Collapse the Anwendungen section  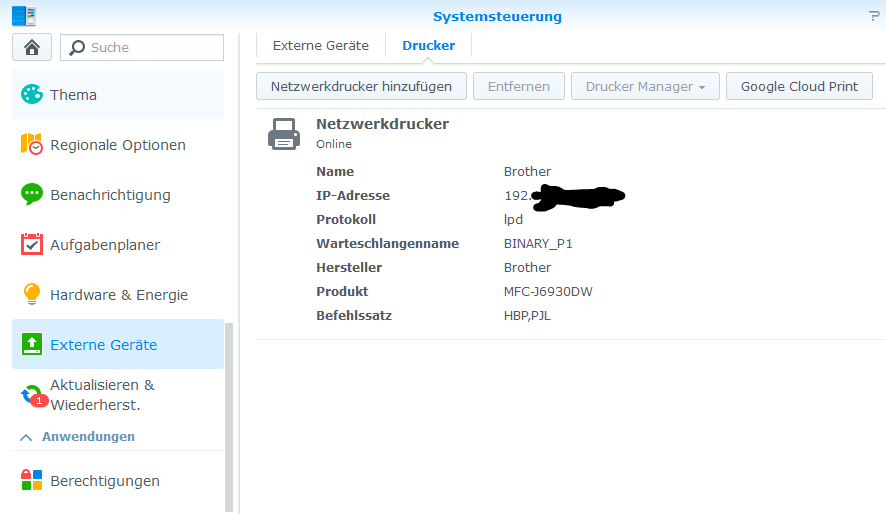pos(26,437)
